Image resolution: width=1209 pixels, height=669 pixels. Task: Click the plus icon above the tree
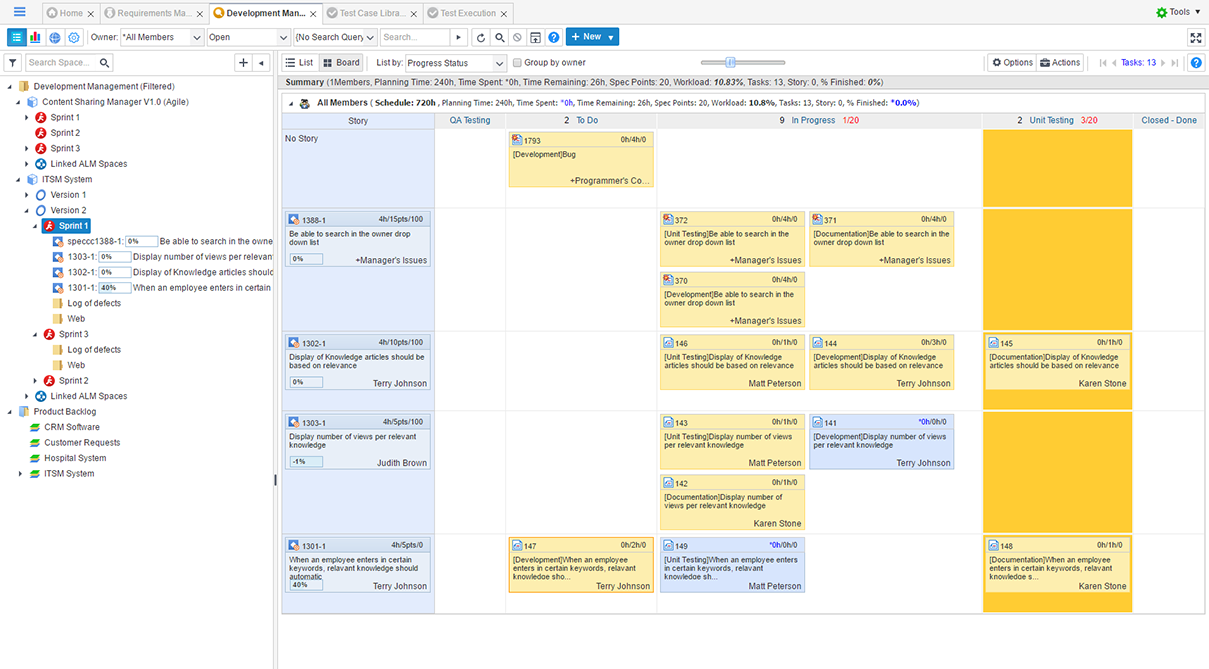[243, 63]
